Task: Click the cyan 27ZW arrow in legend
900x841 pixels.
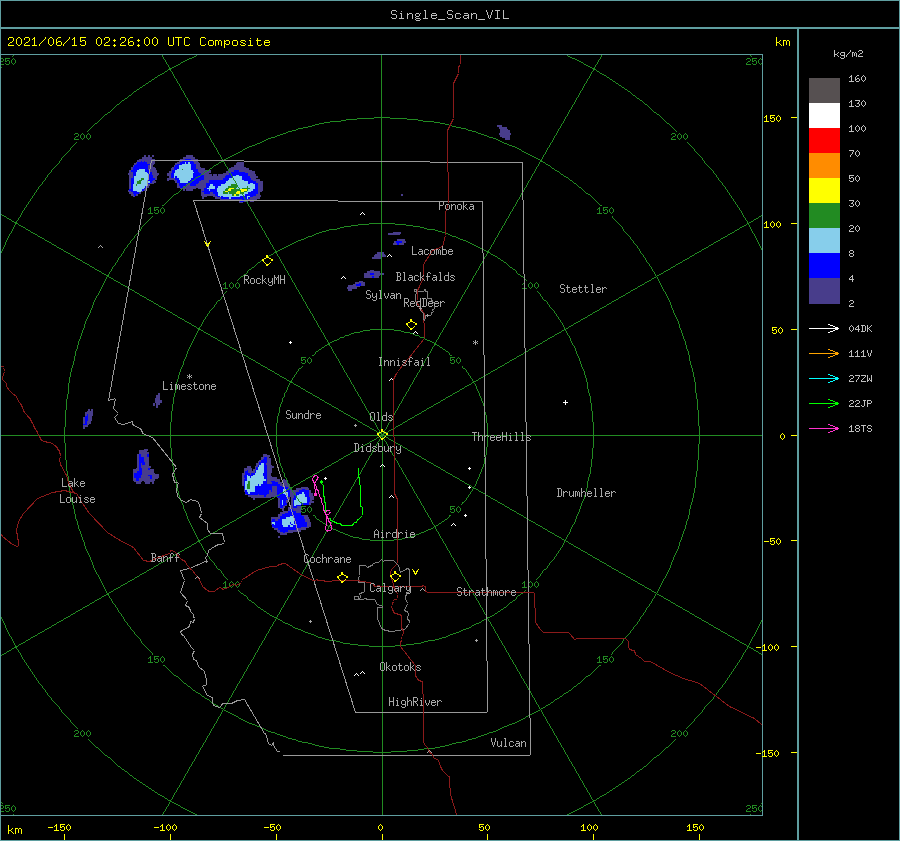Action: point(824,378)
